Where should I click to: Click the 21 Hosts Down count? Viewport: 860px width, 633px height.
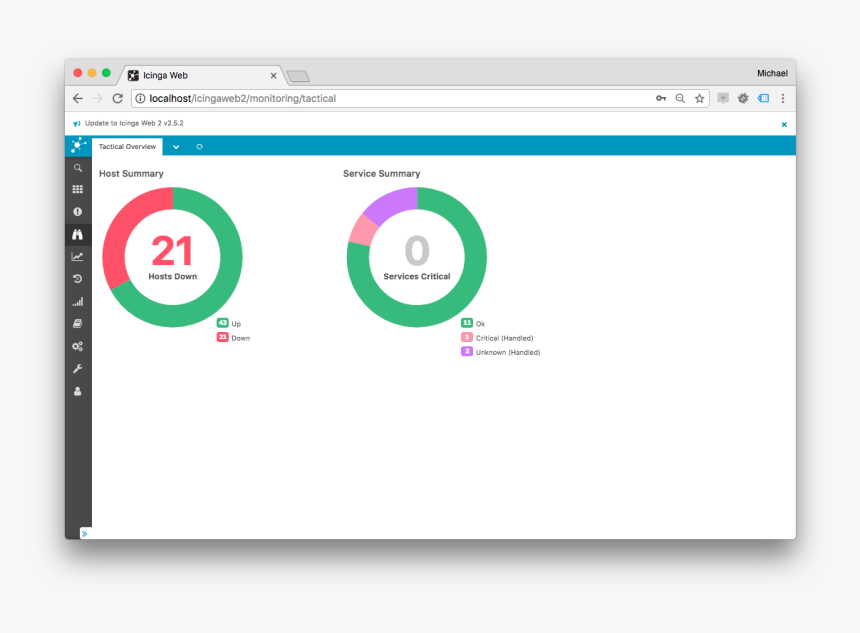tap(172, 251)
